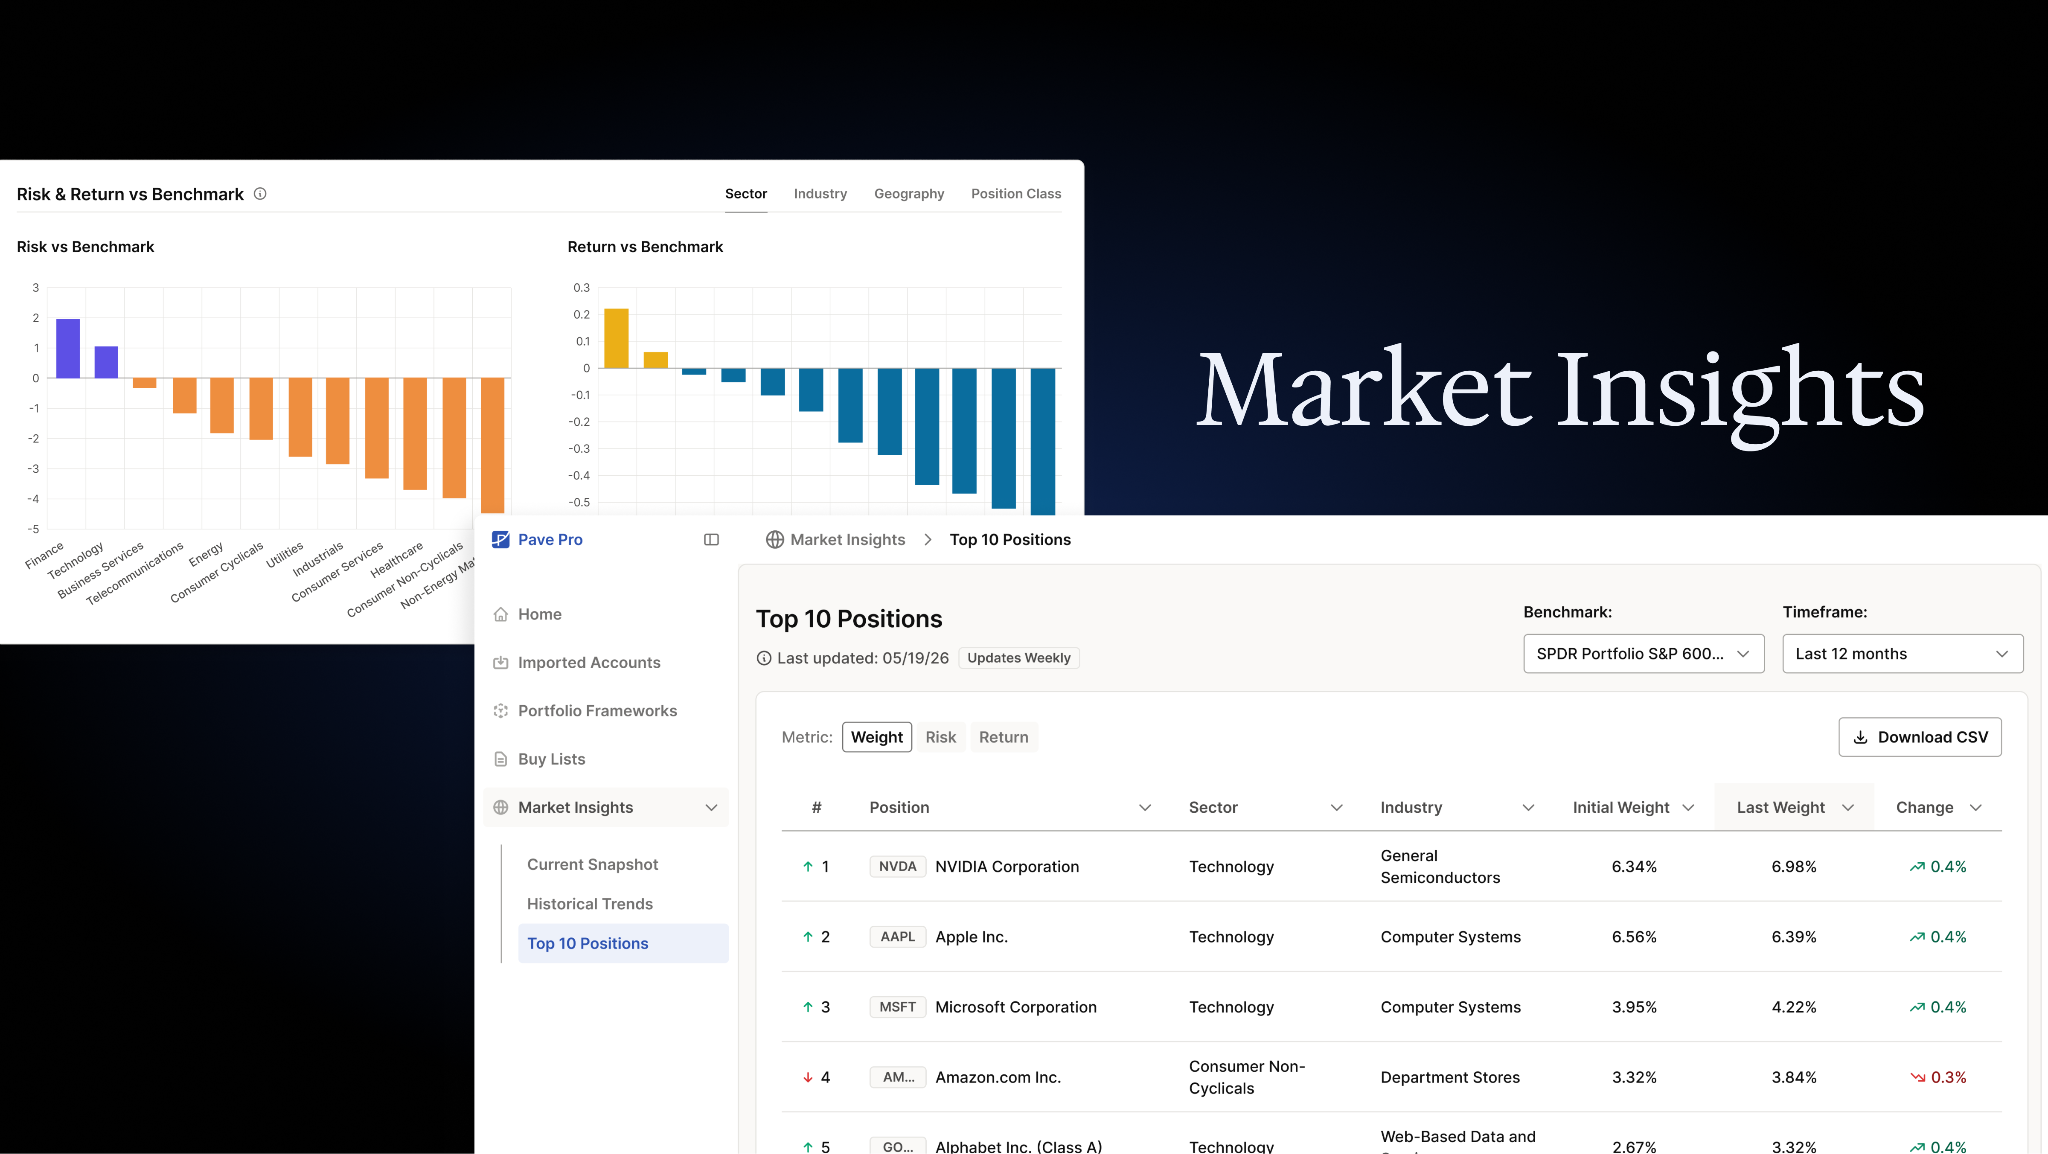Open the Position column header chevron

coord(1145,807)
